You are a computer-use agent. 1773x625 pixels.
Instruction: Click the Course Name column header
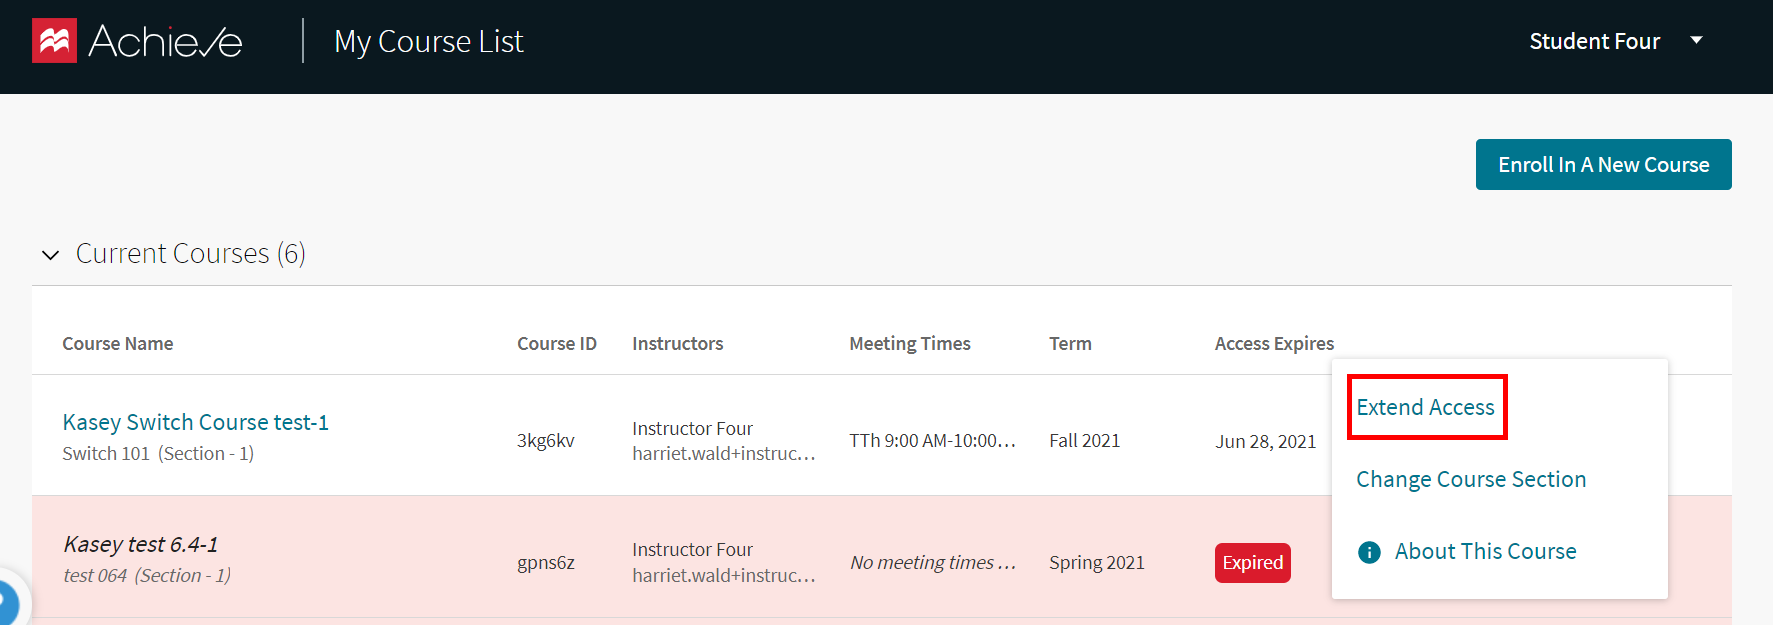pyautogui.click(x=117, y=343)
